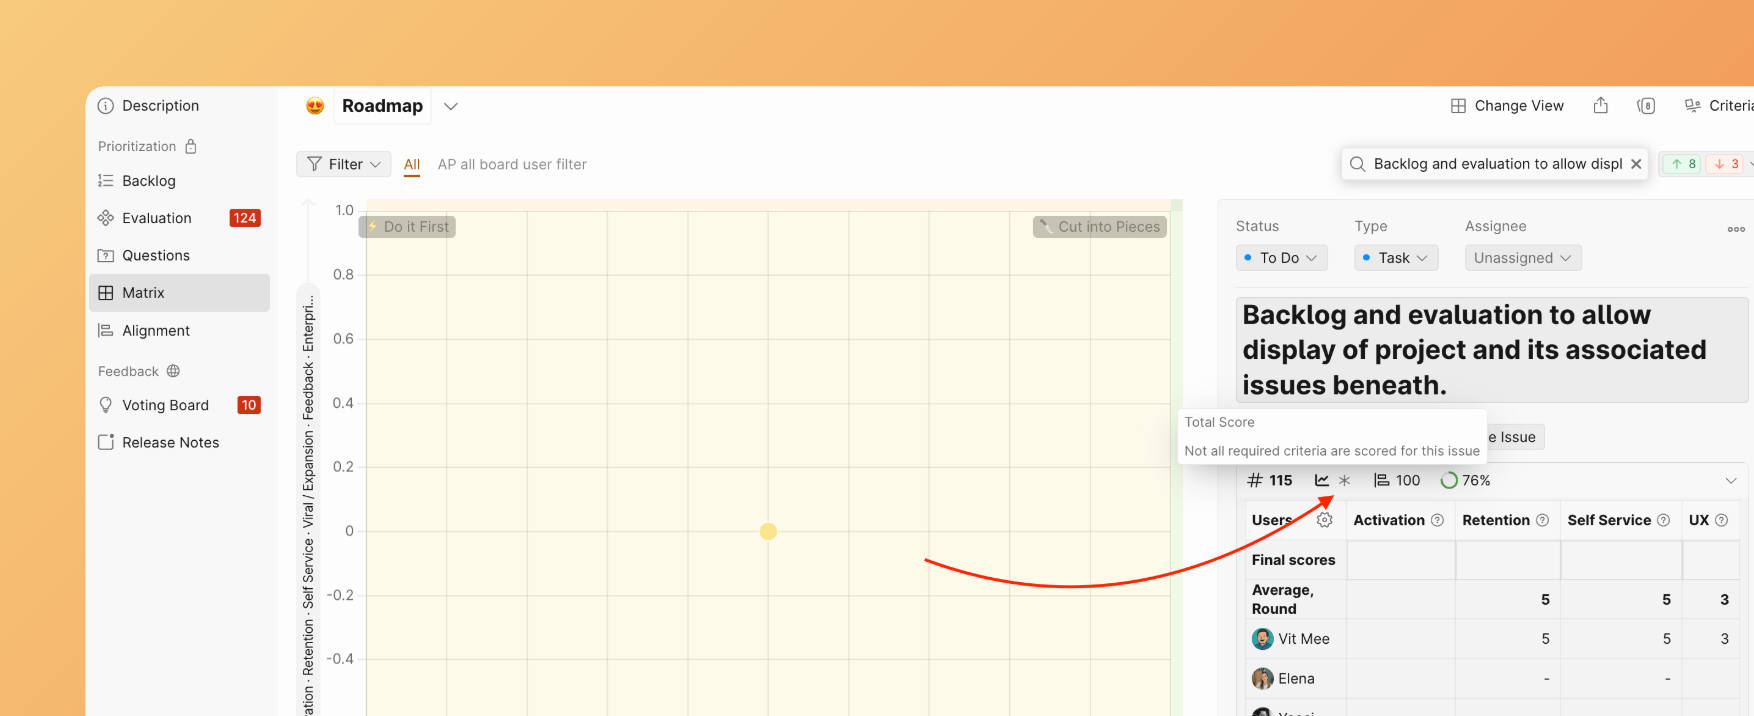This screenshot has height=716, width=1754.
Task: Clear the search field with the X icon
Action: click(x=1636, y=164)
